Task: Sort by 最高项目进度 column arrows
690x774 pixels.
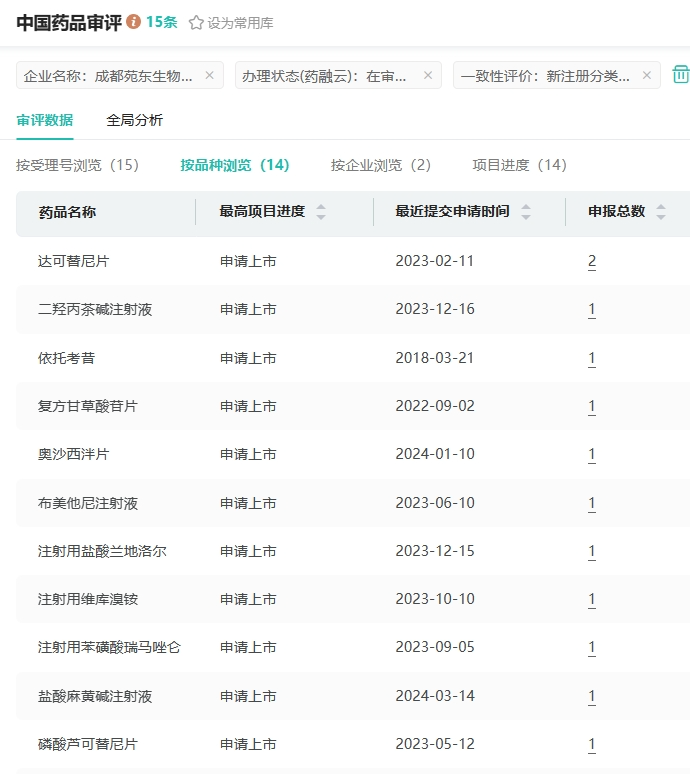Action: 321,212
